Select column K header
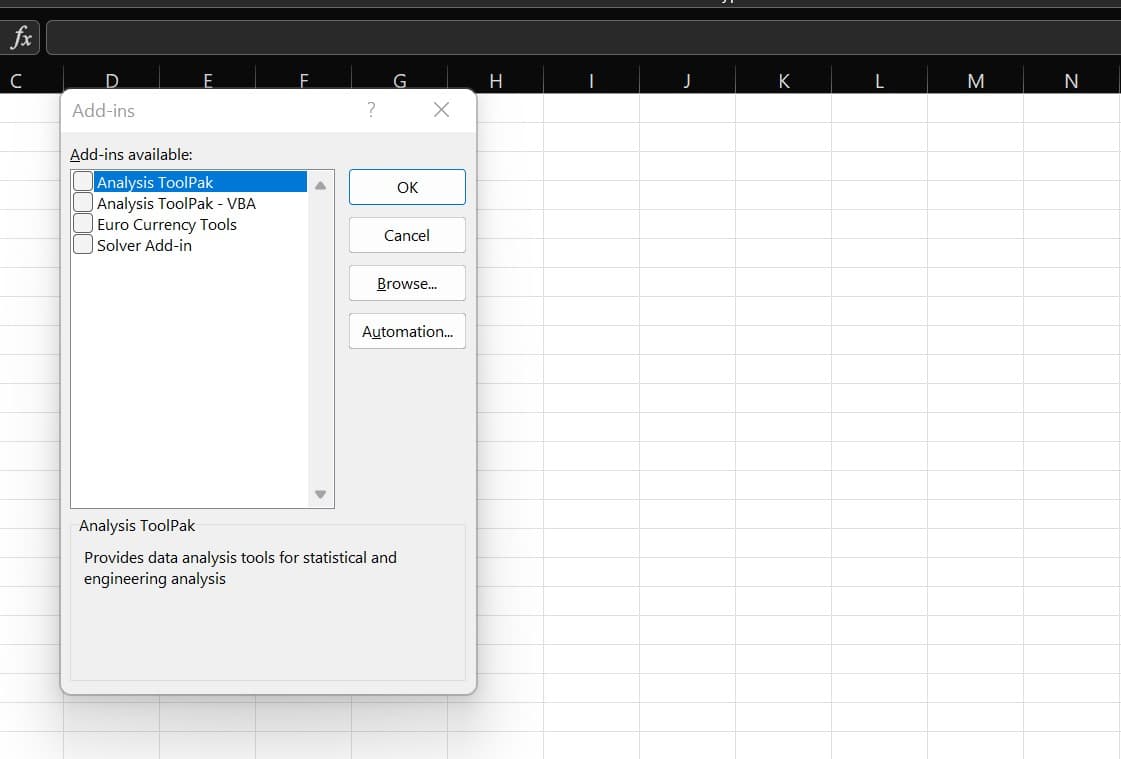Screen dimensions: 1121x759 coord(783,82)
